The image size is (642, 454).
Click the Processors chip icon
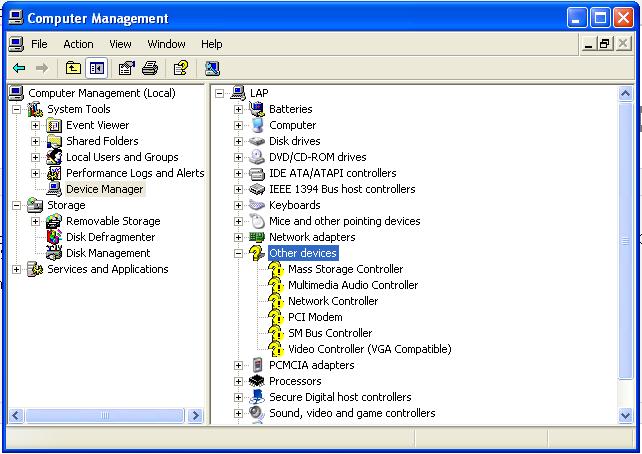coord(257,381)
